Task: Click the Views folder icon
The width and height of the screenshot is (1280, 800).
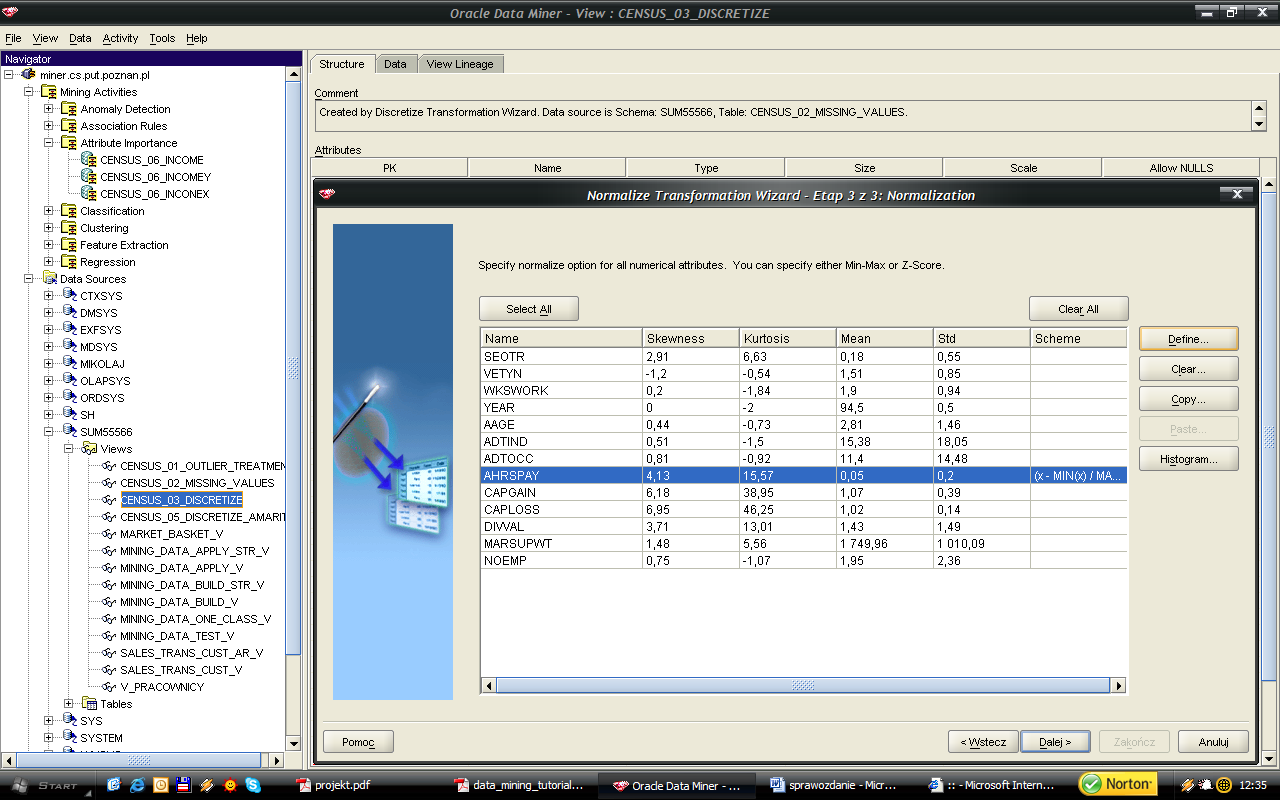Action: tap(89, 449)
